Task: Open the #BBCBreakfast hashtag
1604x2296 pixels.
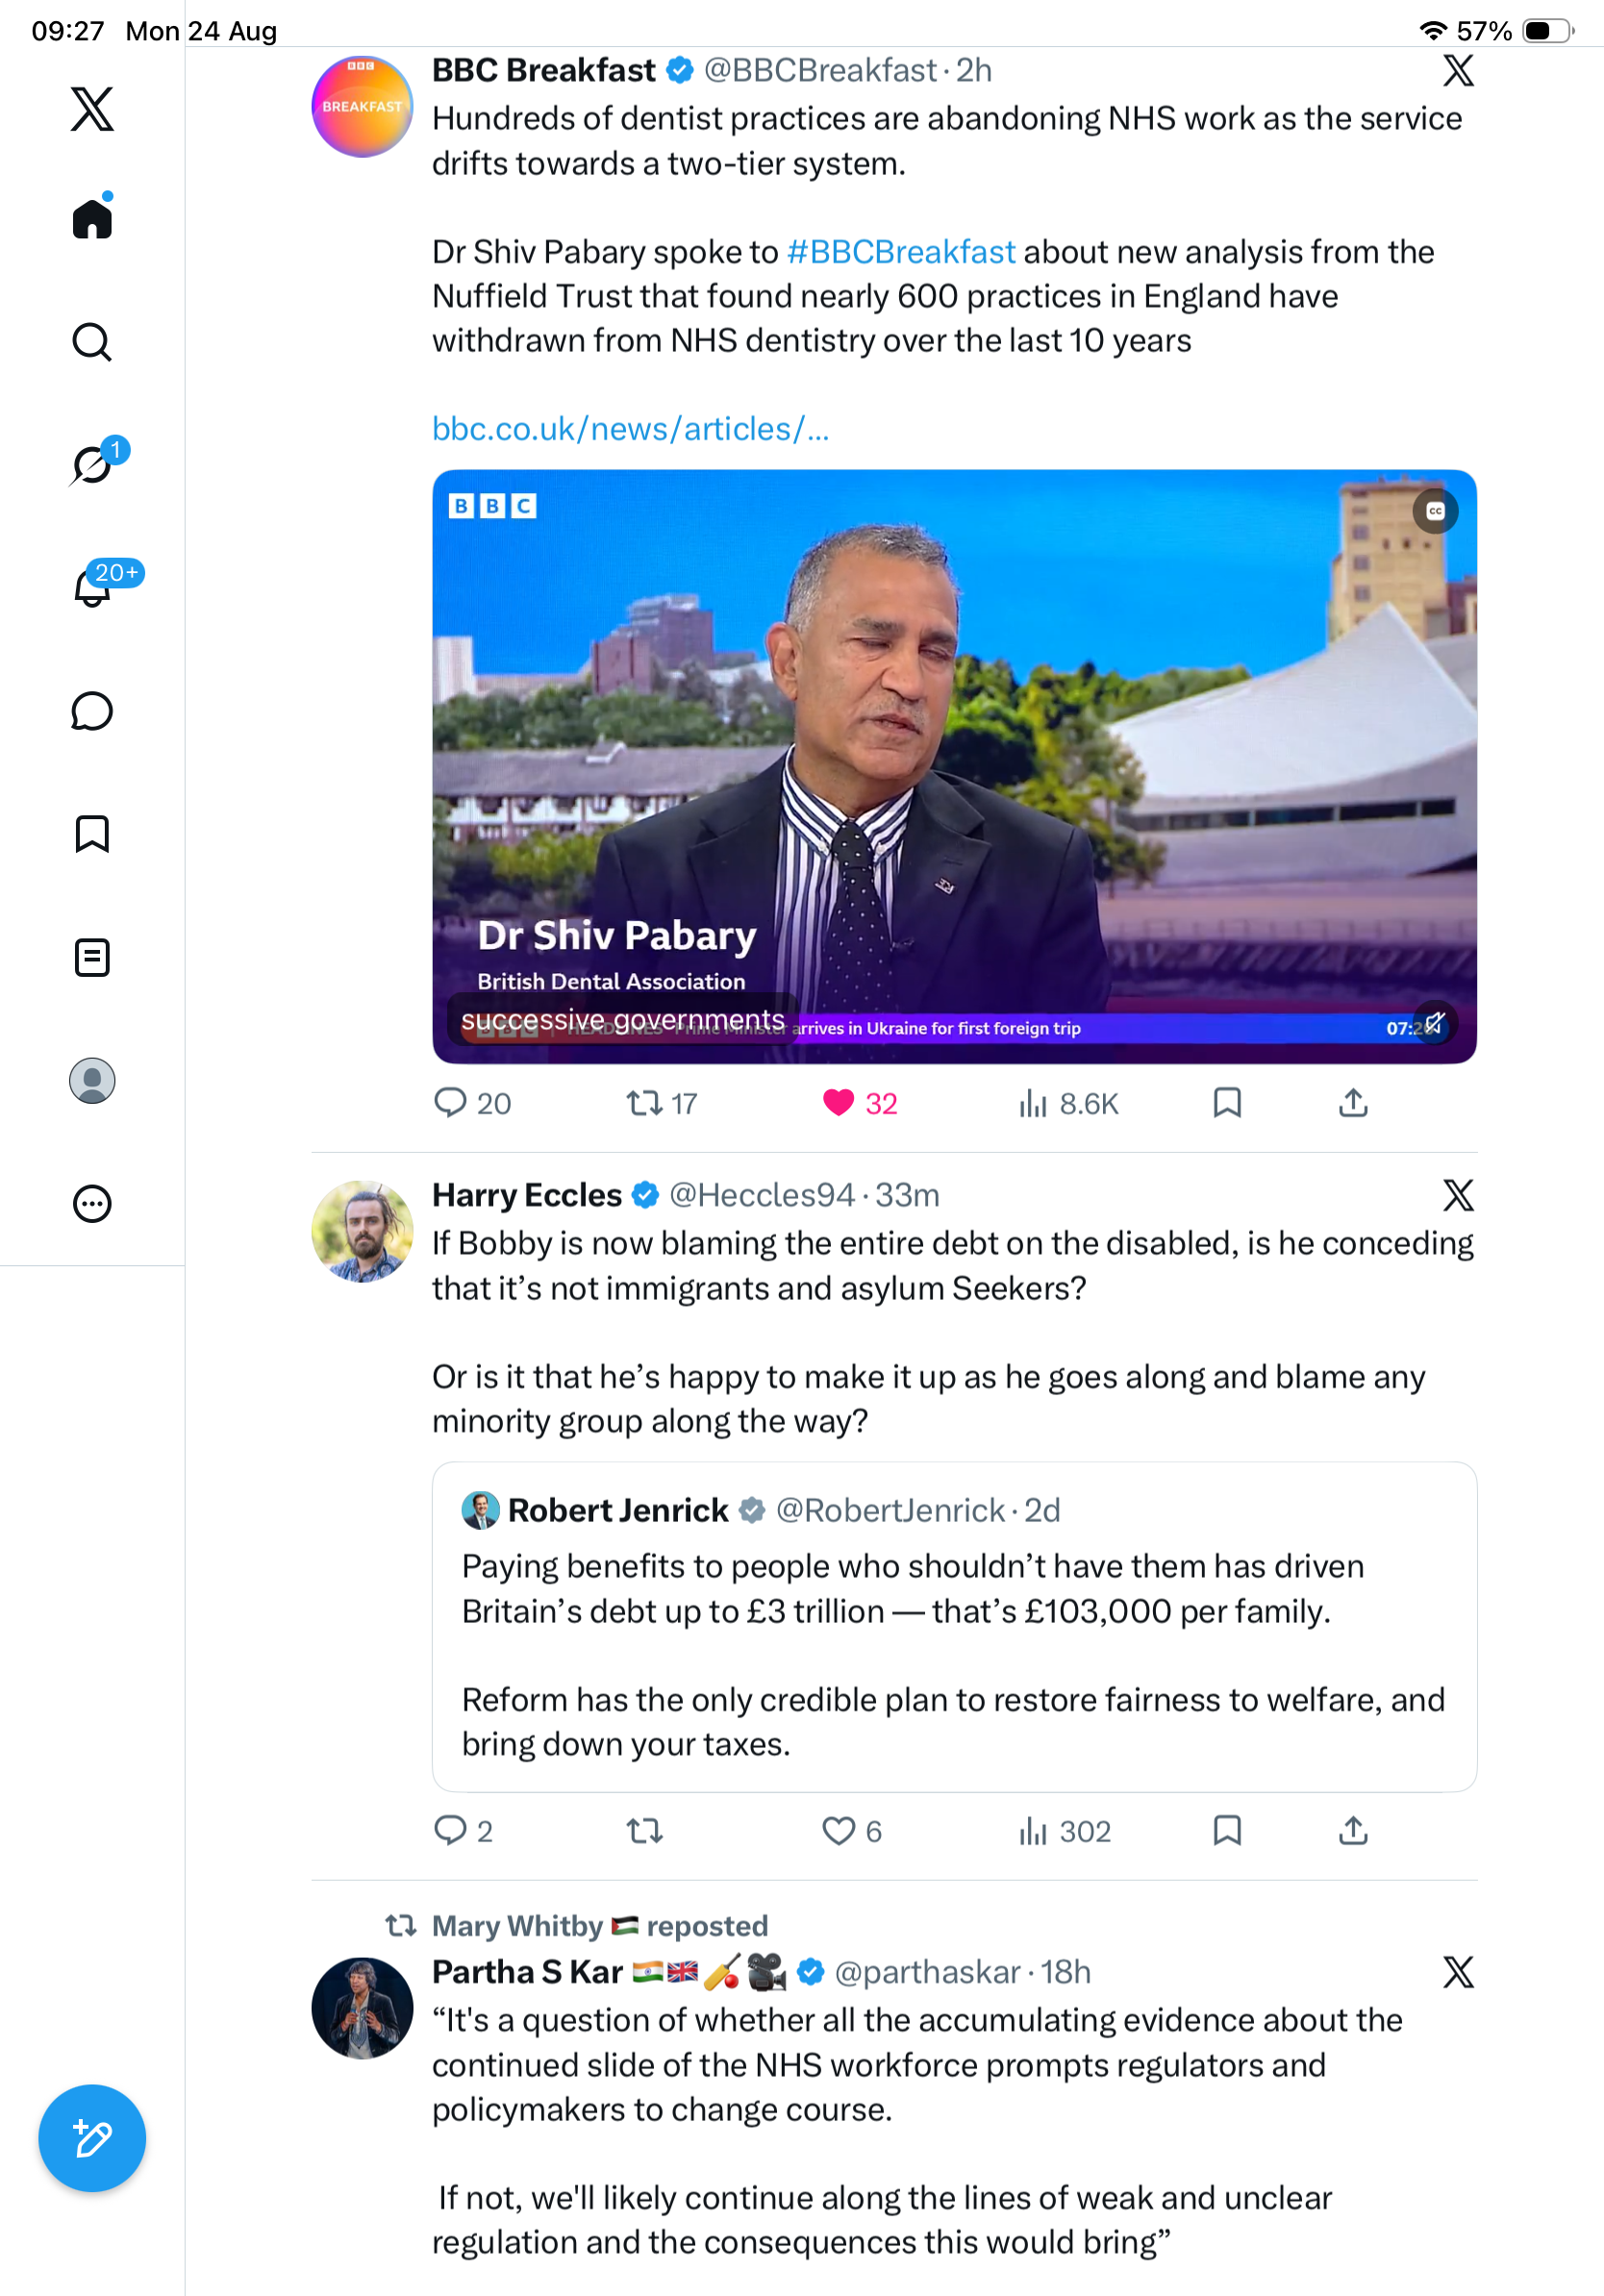Action: point(901,252)
